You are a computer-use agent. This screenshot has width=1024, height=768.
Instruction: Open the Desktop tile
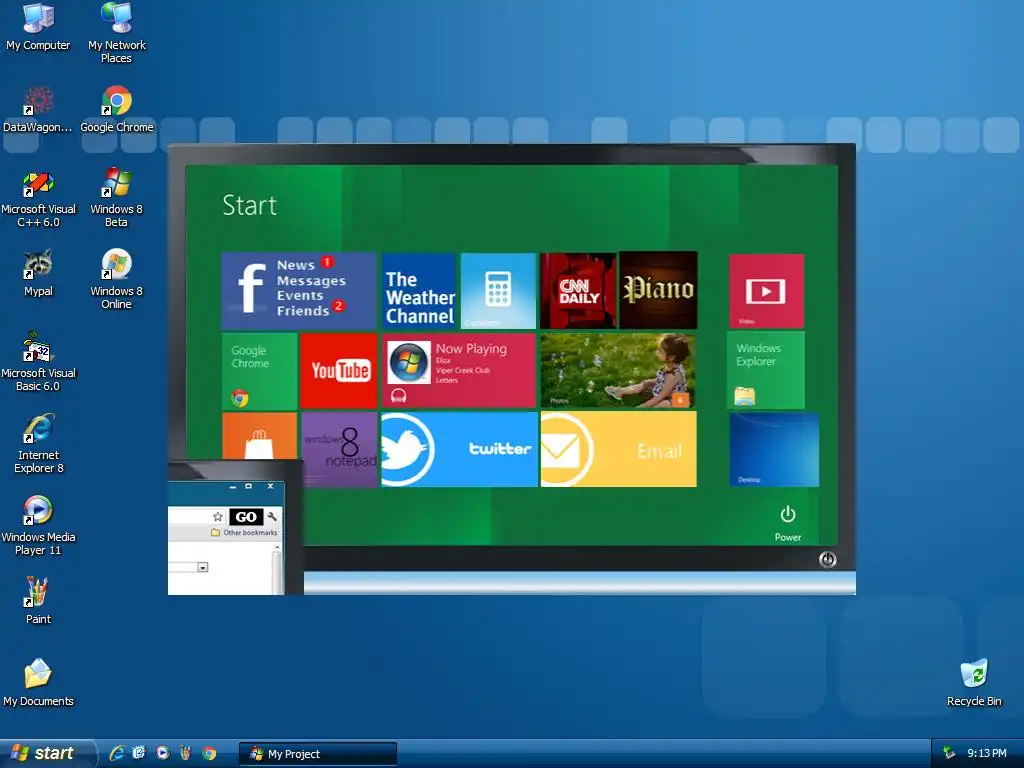[x=774, y=449]
